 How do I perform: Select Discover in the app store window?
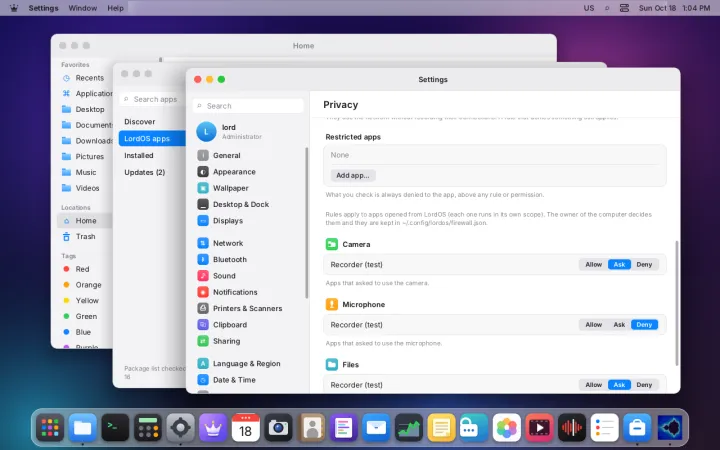click(x=152, y=122)
